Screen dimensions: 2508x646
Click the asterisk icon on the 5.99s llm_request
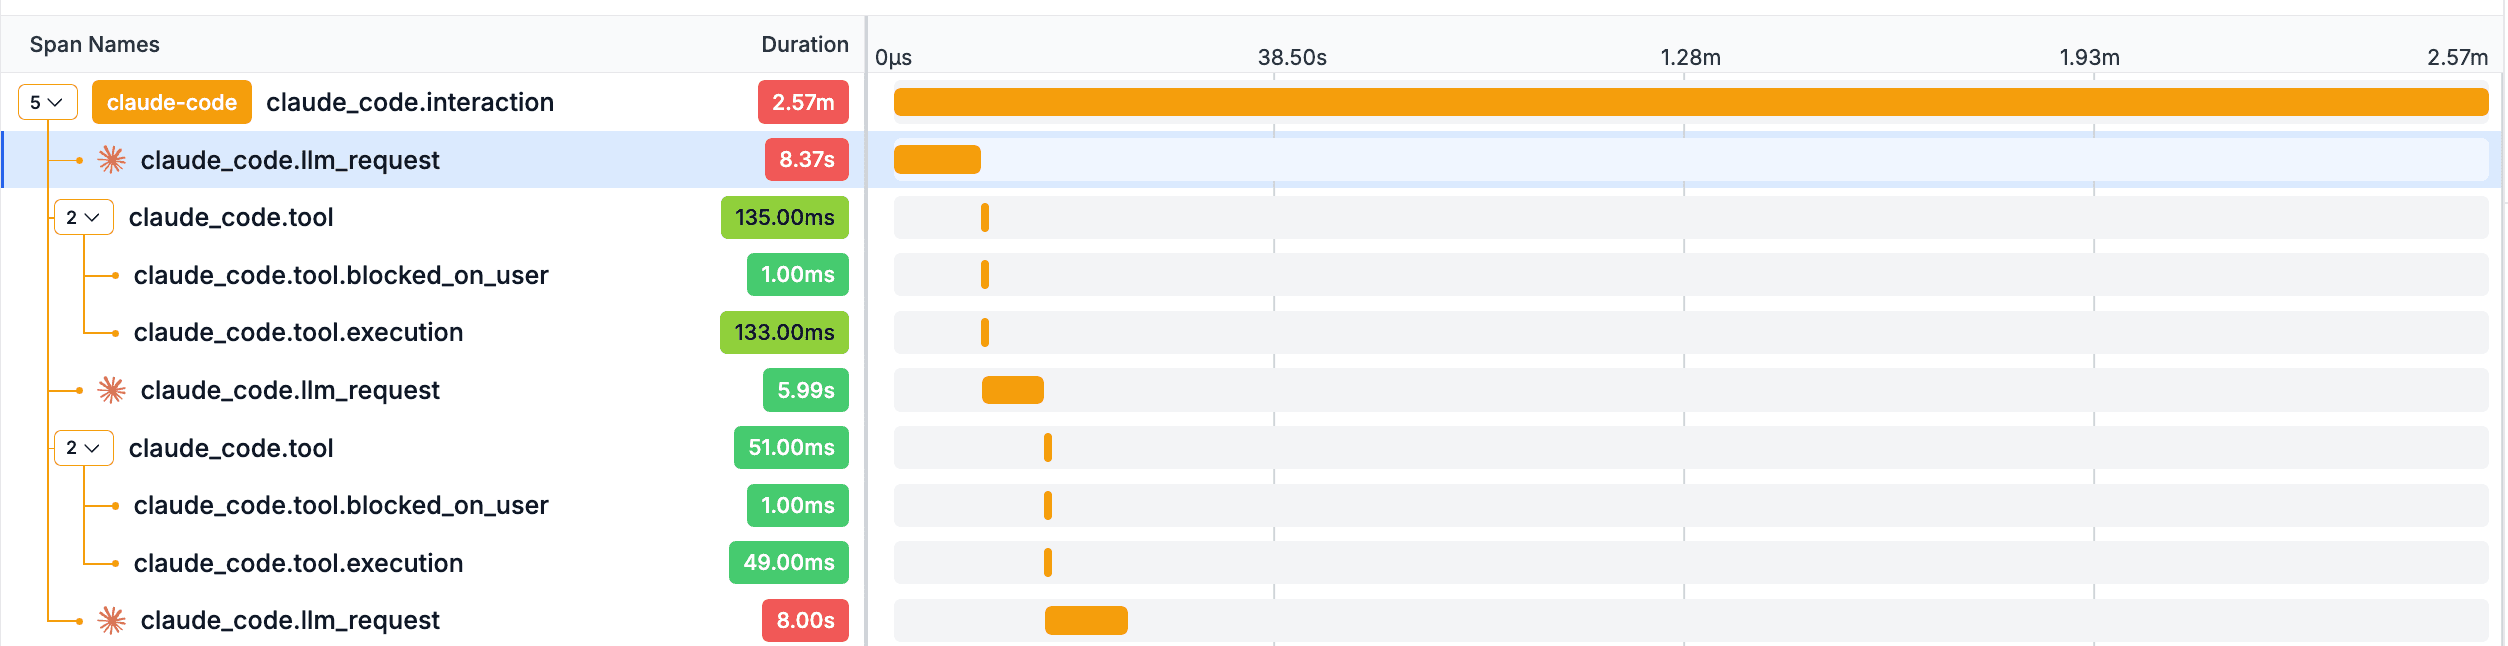pos(112,390)
